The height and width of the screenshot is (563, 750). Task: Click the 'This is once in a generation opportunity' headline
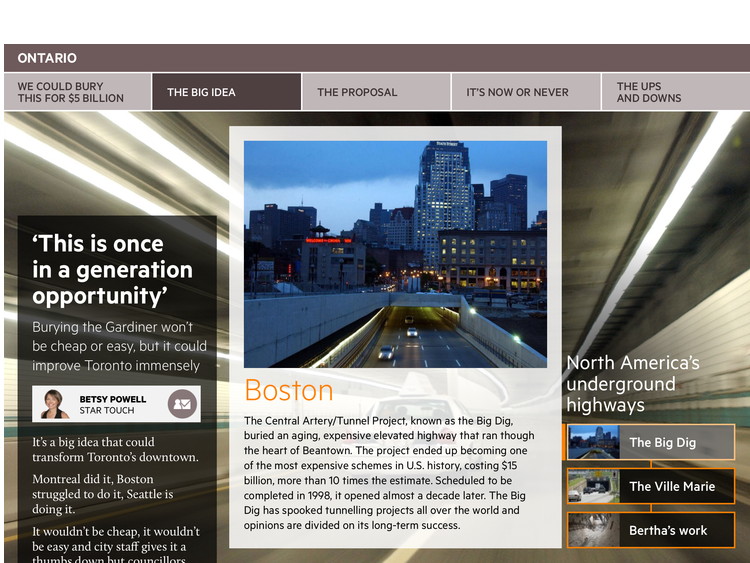coord(112,270)
